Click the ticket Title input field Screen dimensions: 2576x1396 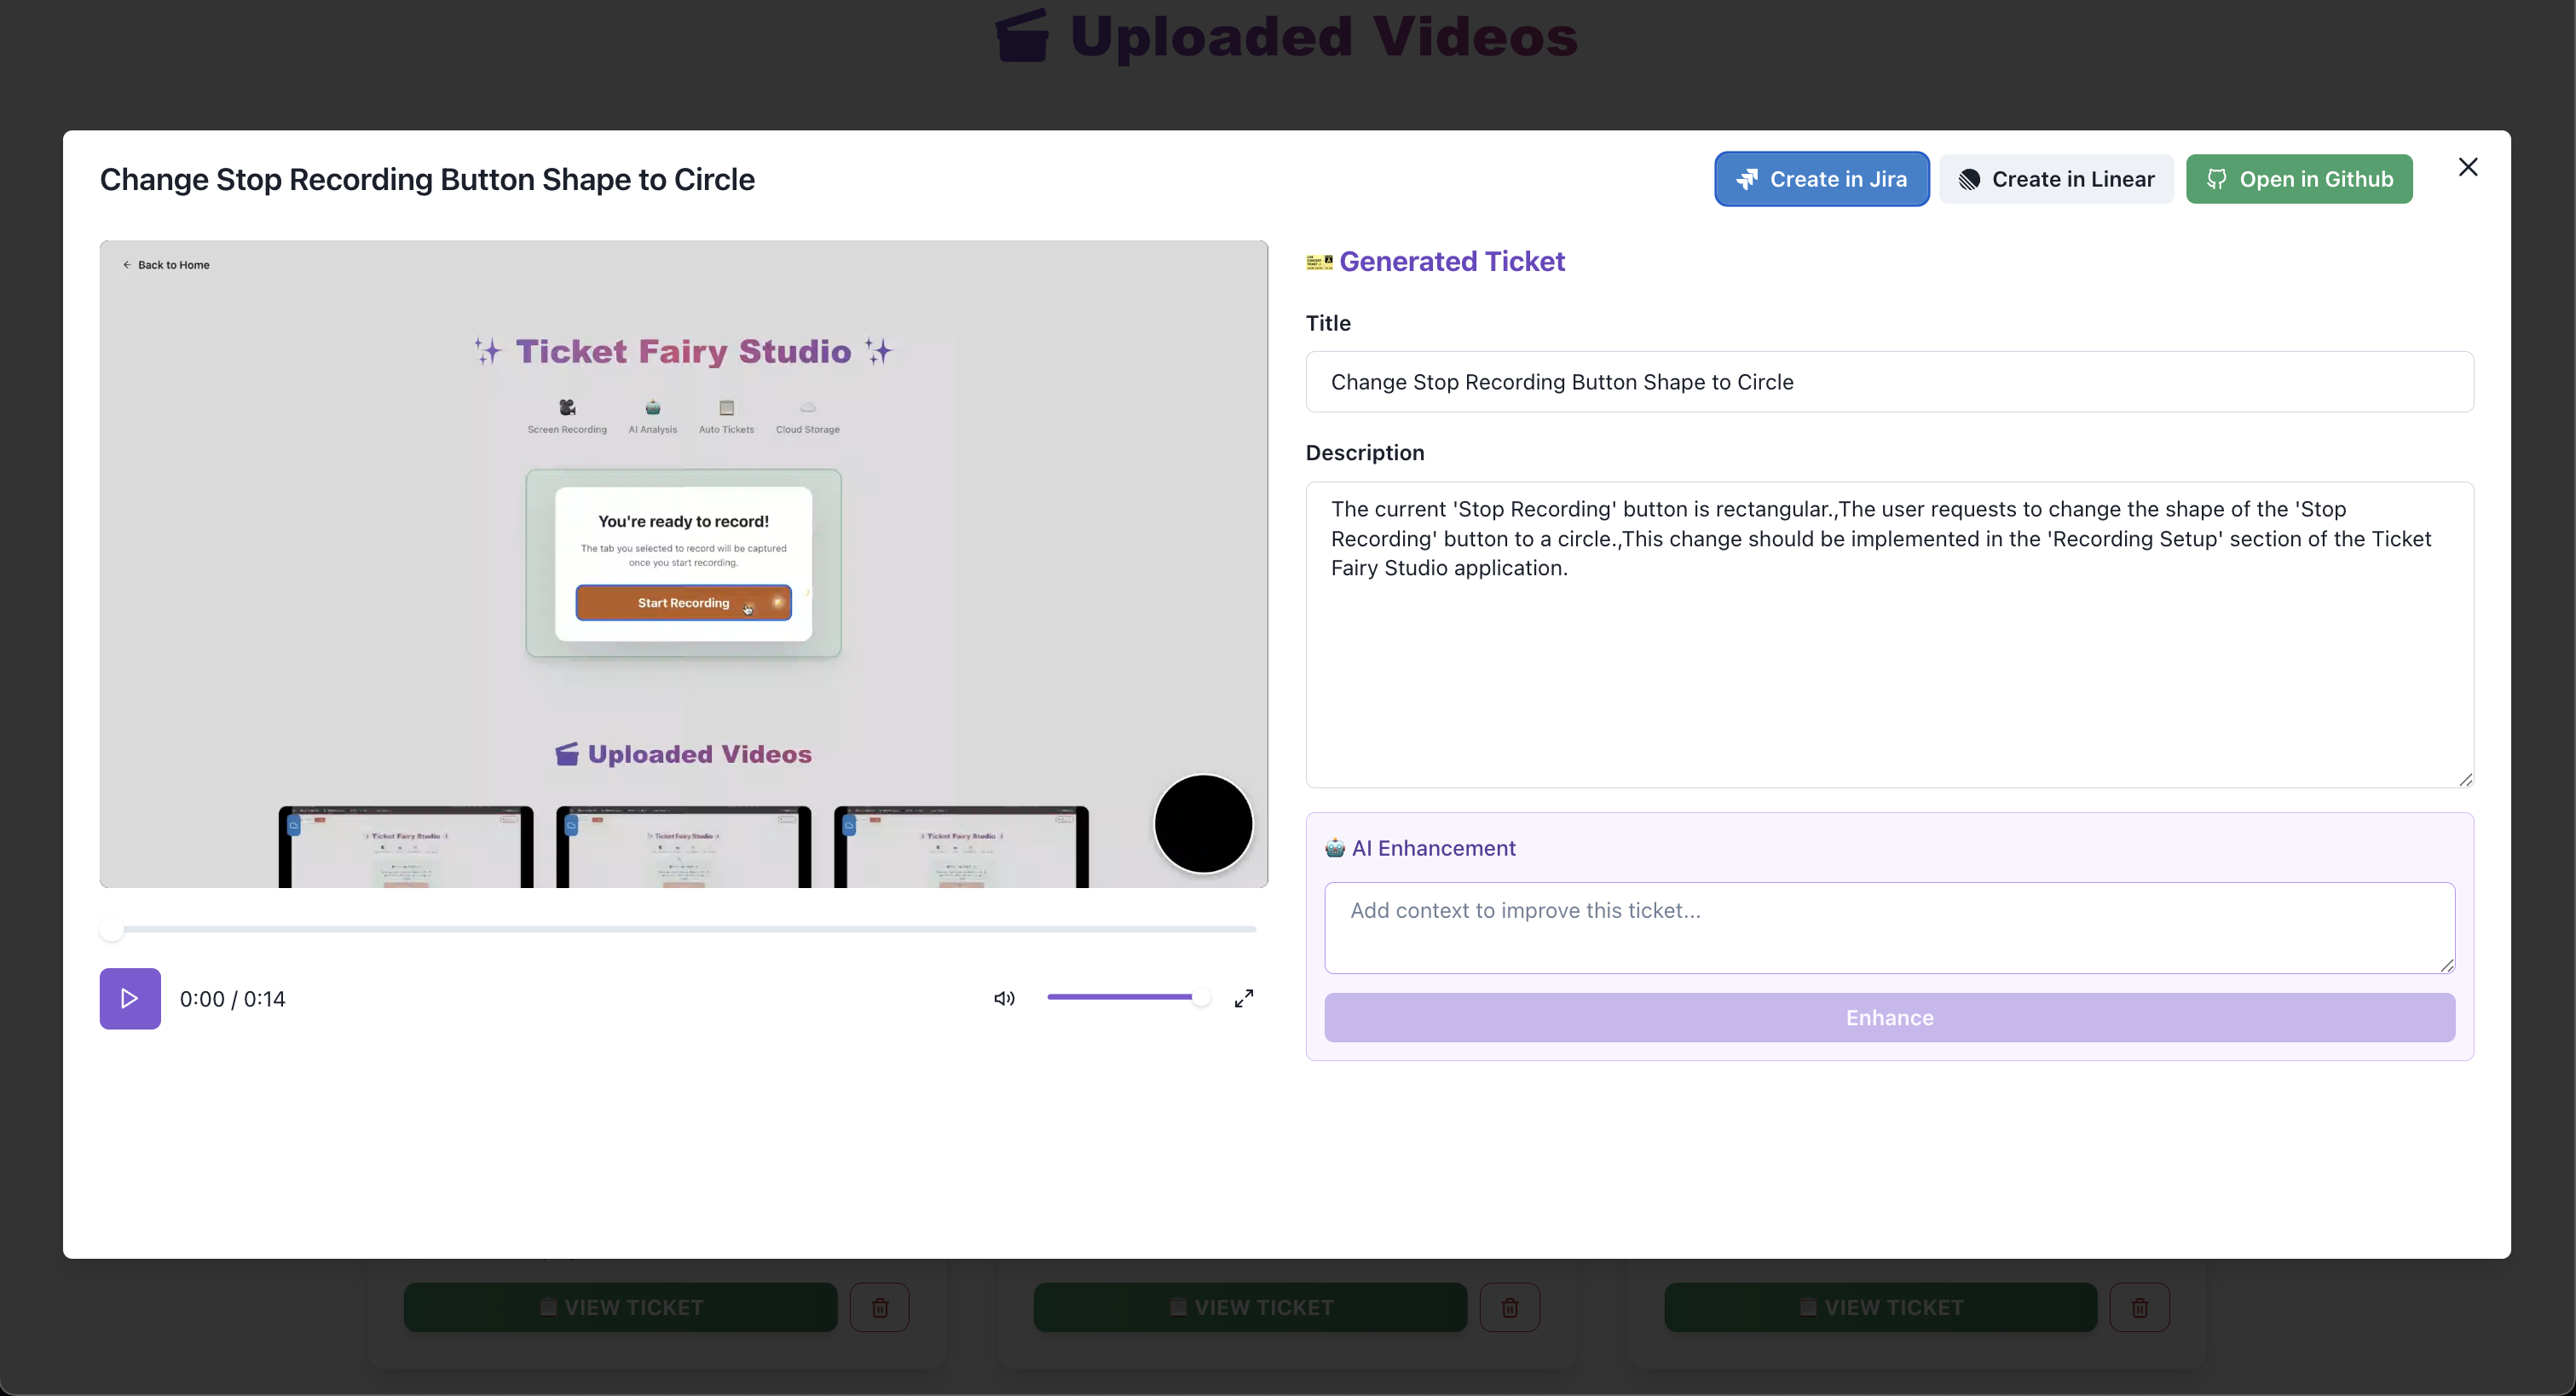coord(1888,382)
